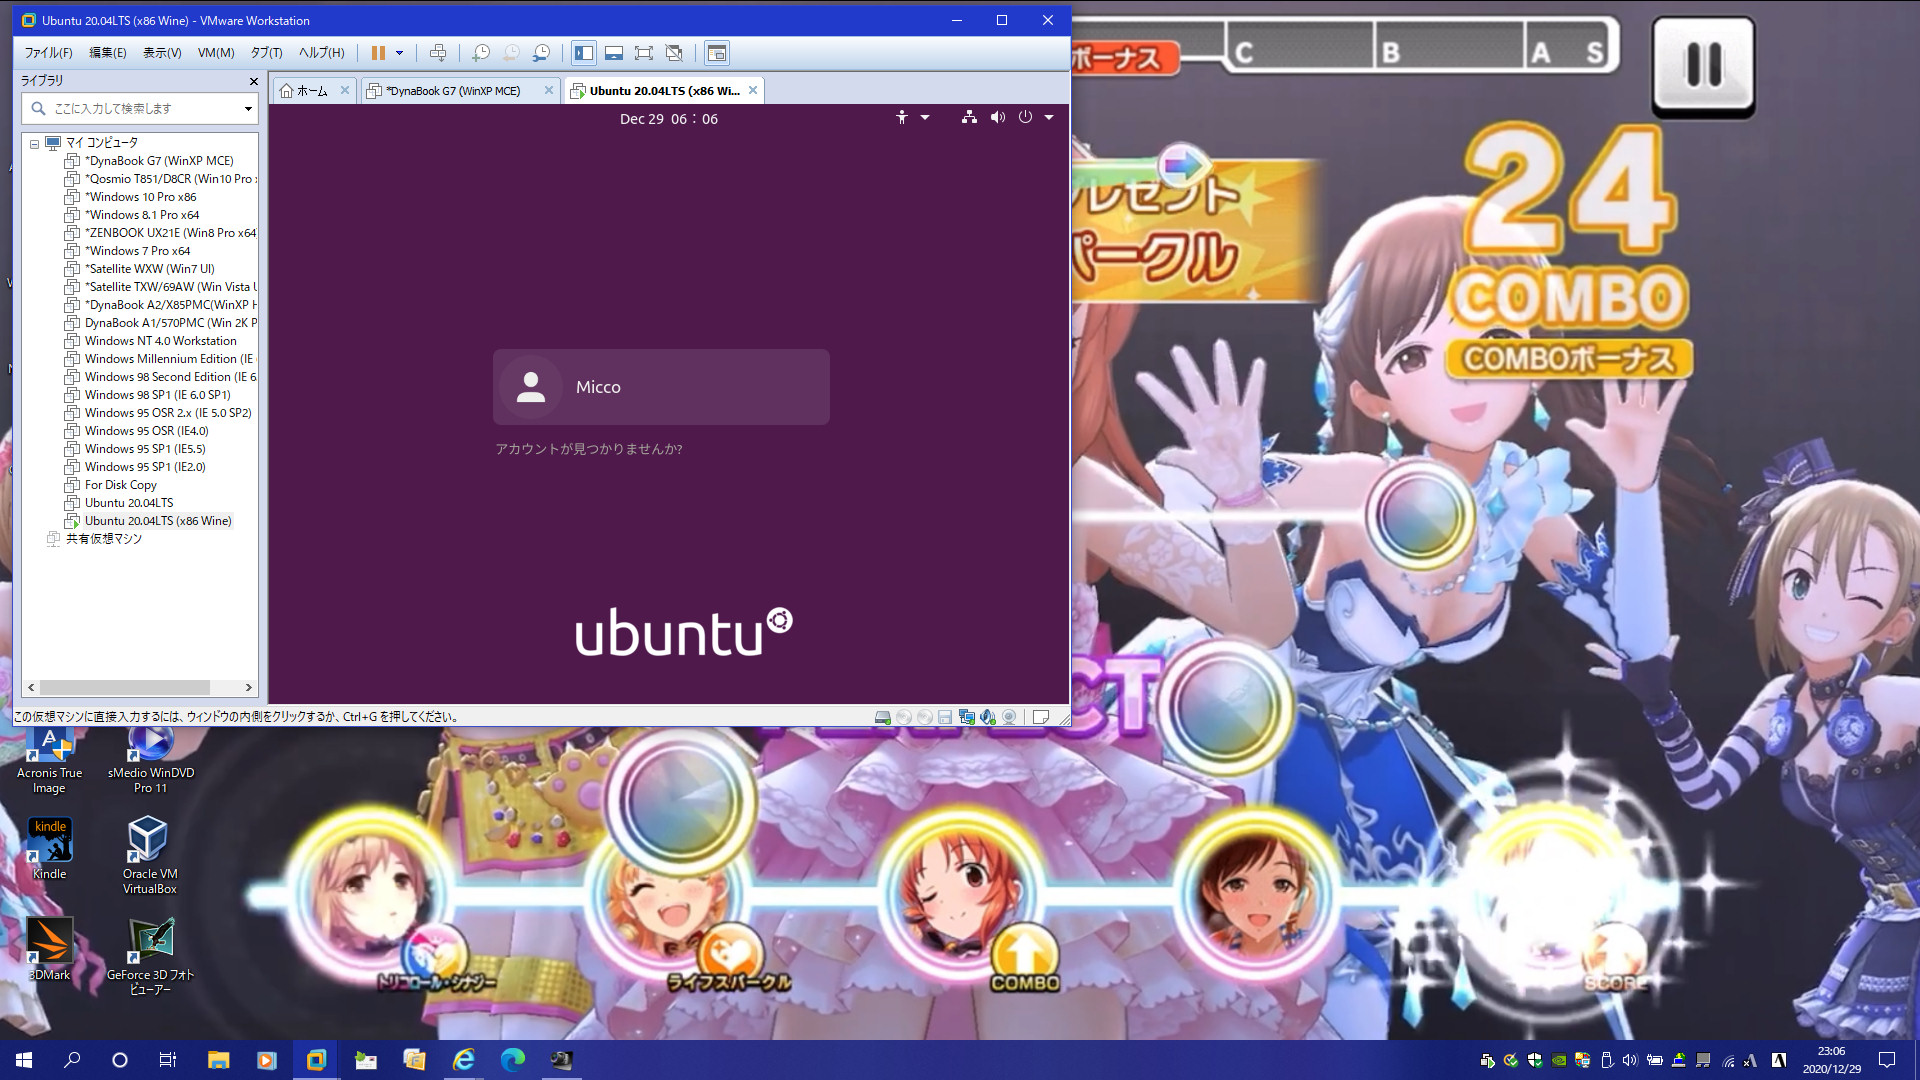1920x1080 pixels.
Task: Click the Ubuntu network status icon
Action: pos(969,117)
